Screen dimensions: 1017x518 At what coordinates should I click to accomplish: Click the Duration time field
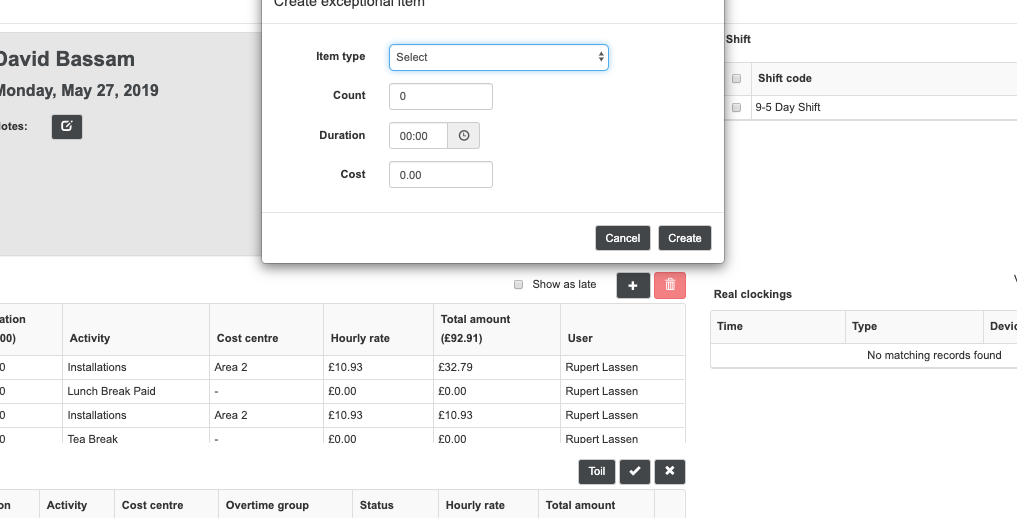pyautogui.click(x=418, y=136)
